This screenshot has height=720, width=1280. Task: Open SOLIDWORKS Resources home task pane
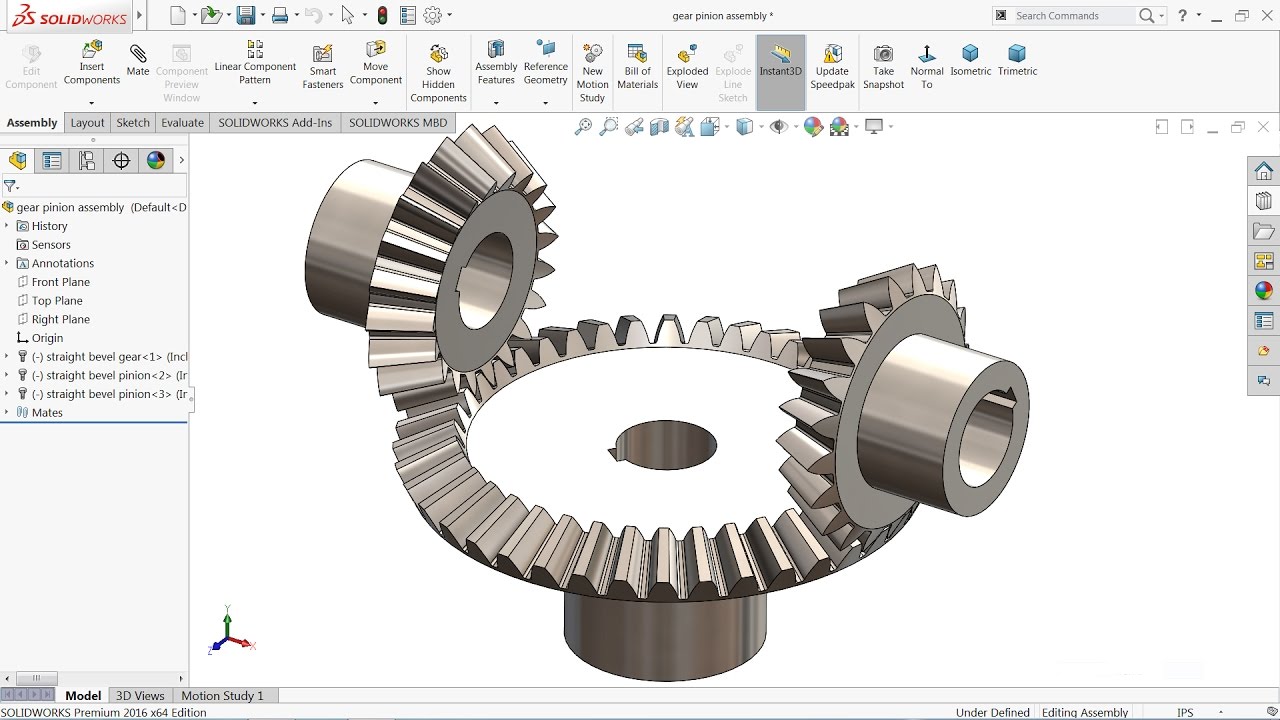click(1264, 171)
